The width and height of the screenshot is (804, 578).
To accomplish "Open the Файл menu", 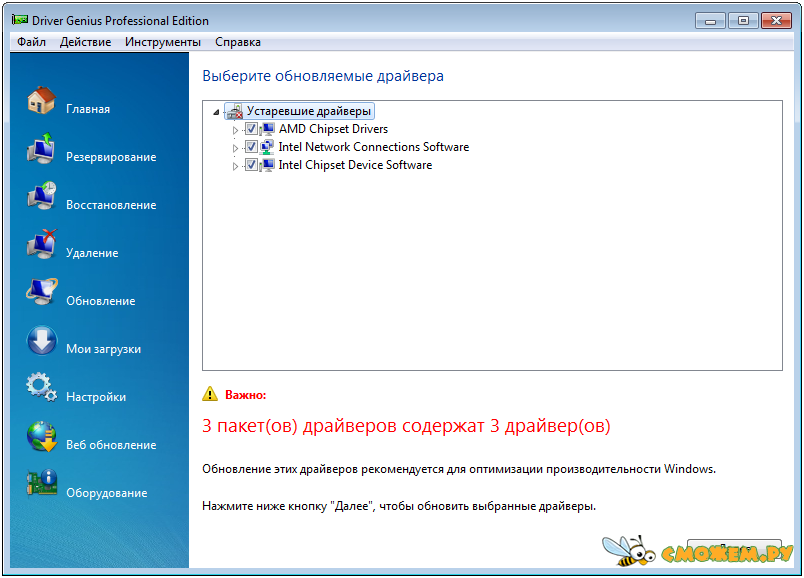I will pyautogui.click(x=31, y=42).
